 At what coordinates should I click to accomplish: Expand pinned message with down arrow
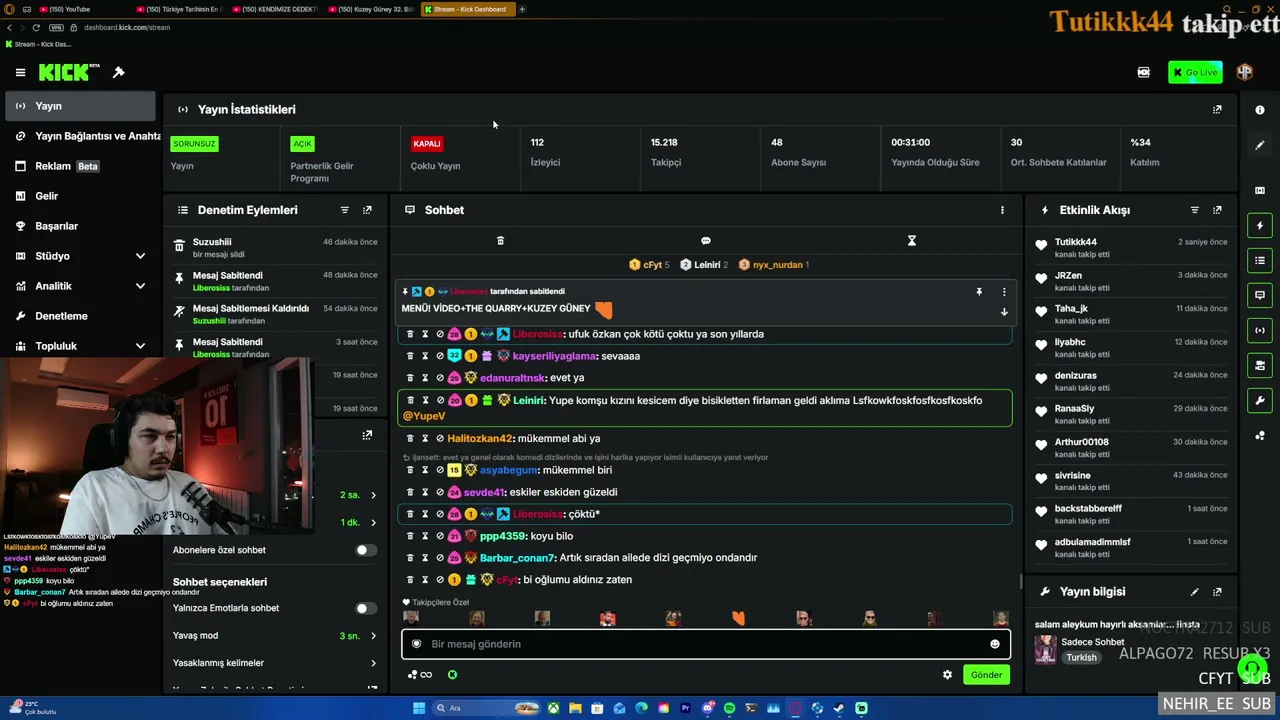click(x=1004, y=312)
